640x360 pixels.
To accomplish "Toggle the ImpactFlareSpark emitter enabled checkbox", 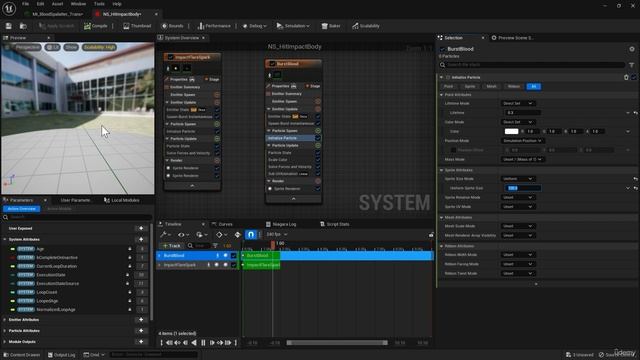I will pyautogui.click(x=171, y=57).
